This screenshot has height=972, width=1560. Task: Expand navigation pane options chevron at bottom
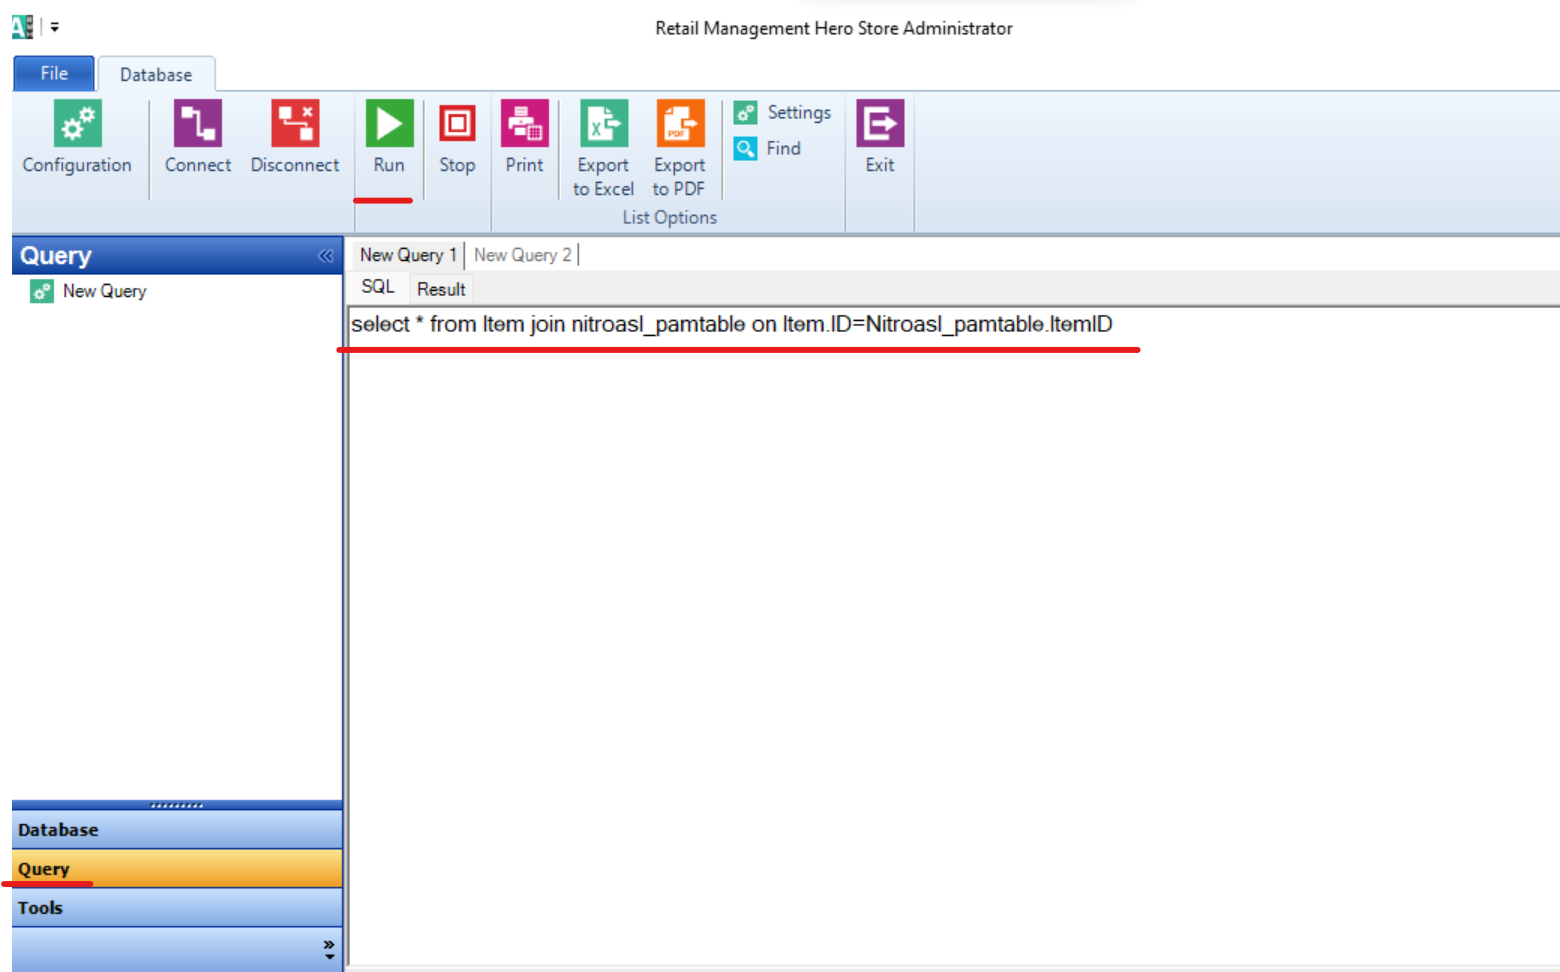click(x=329, y=949)
